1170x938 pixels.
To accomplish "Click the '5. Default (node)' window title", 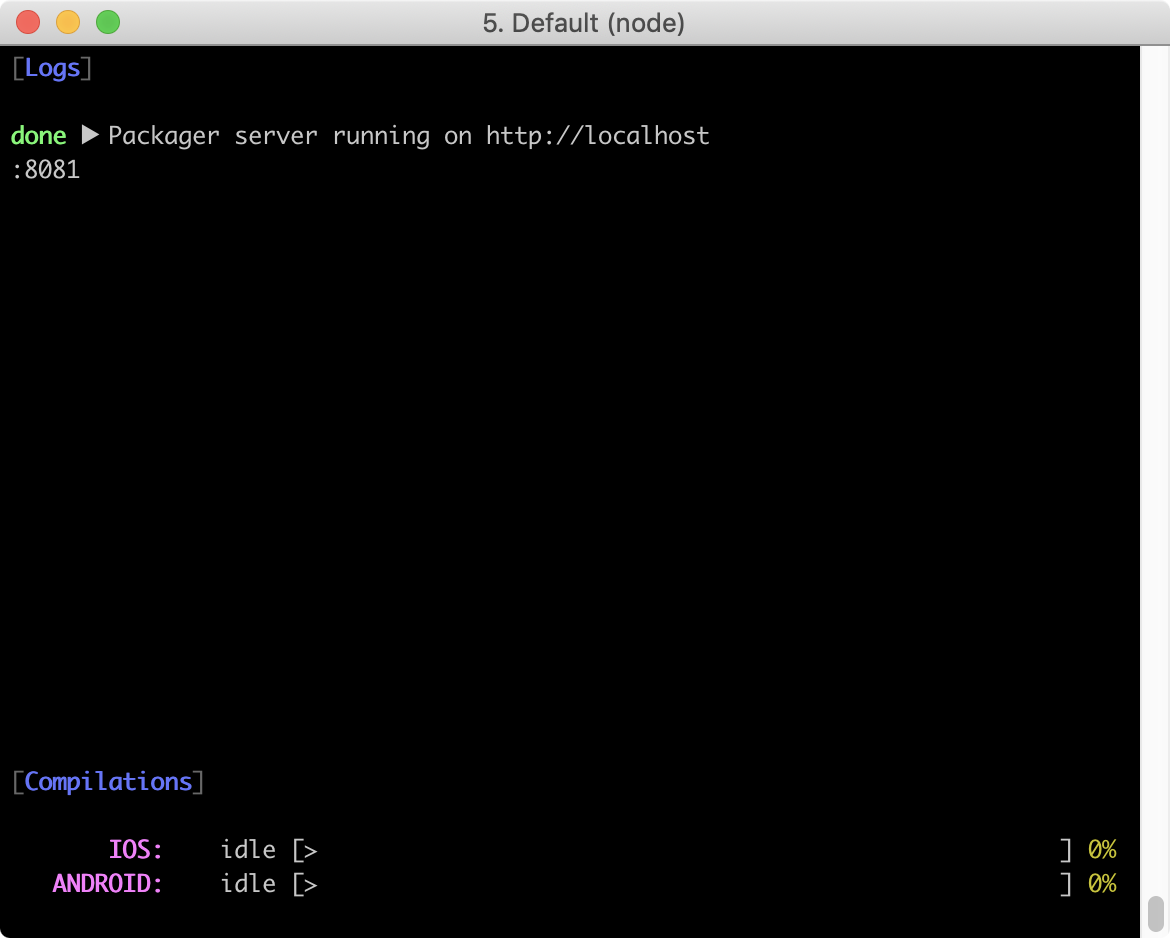I will pos(585,22).
